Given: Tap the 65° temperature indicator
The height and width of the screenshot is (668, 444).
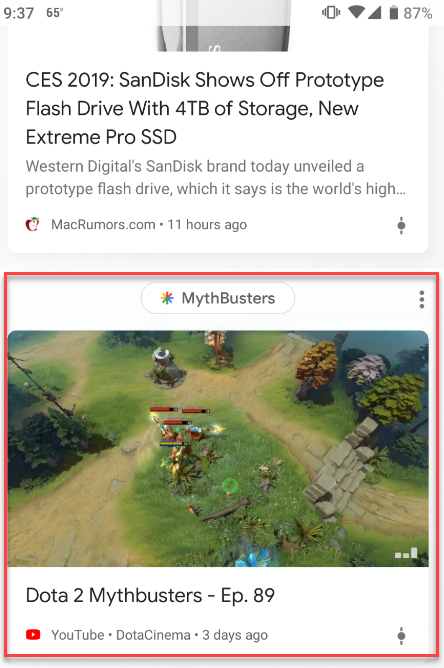Looking at the screenshot, I should [x=55, y=13].
